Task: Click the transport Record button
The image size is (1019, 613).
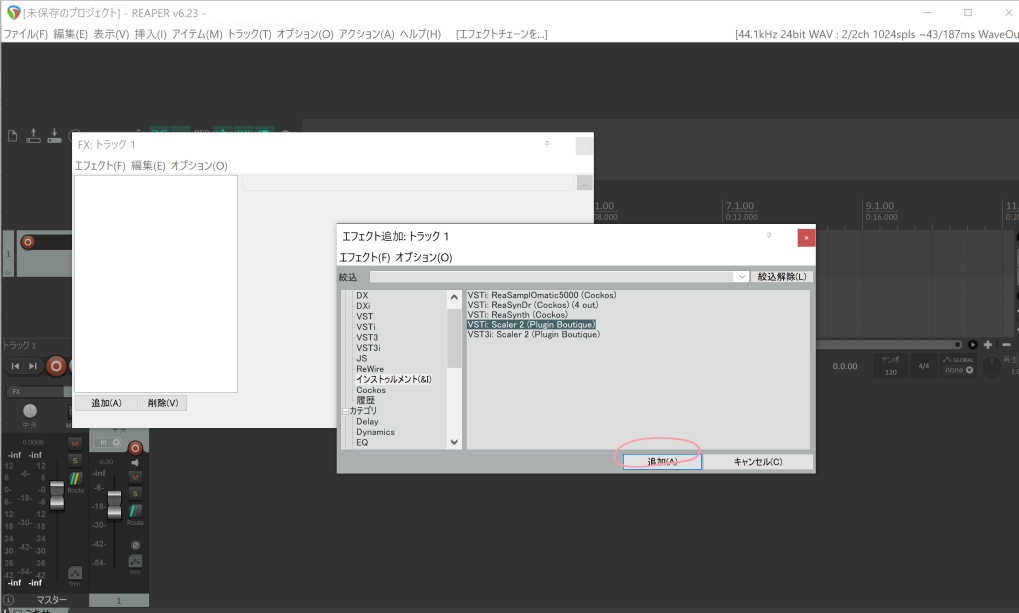Action: [56, 366]
